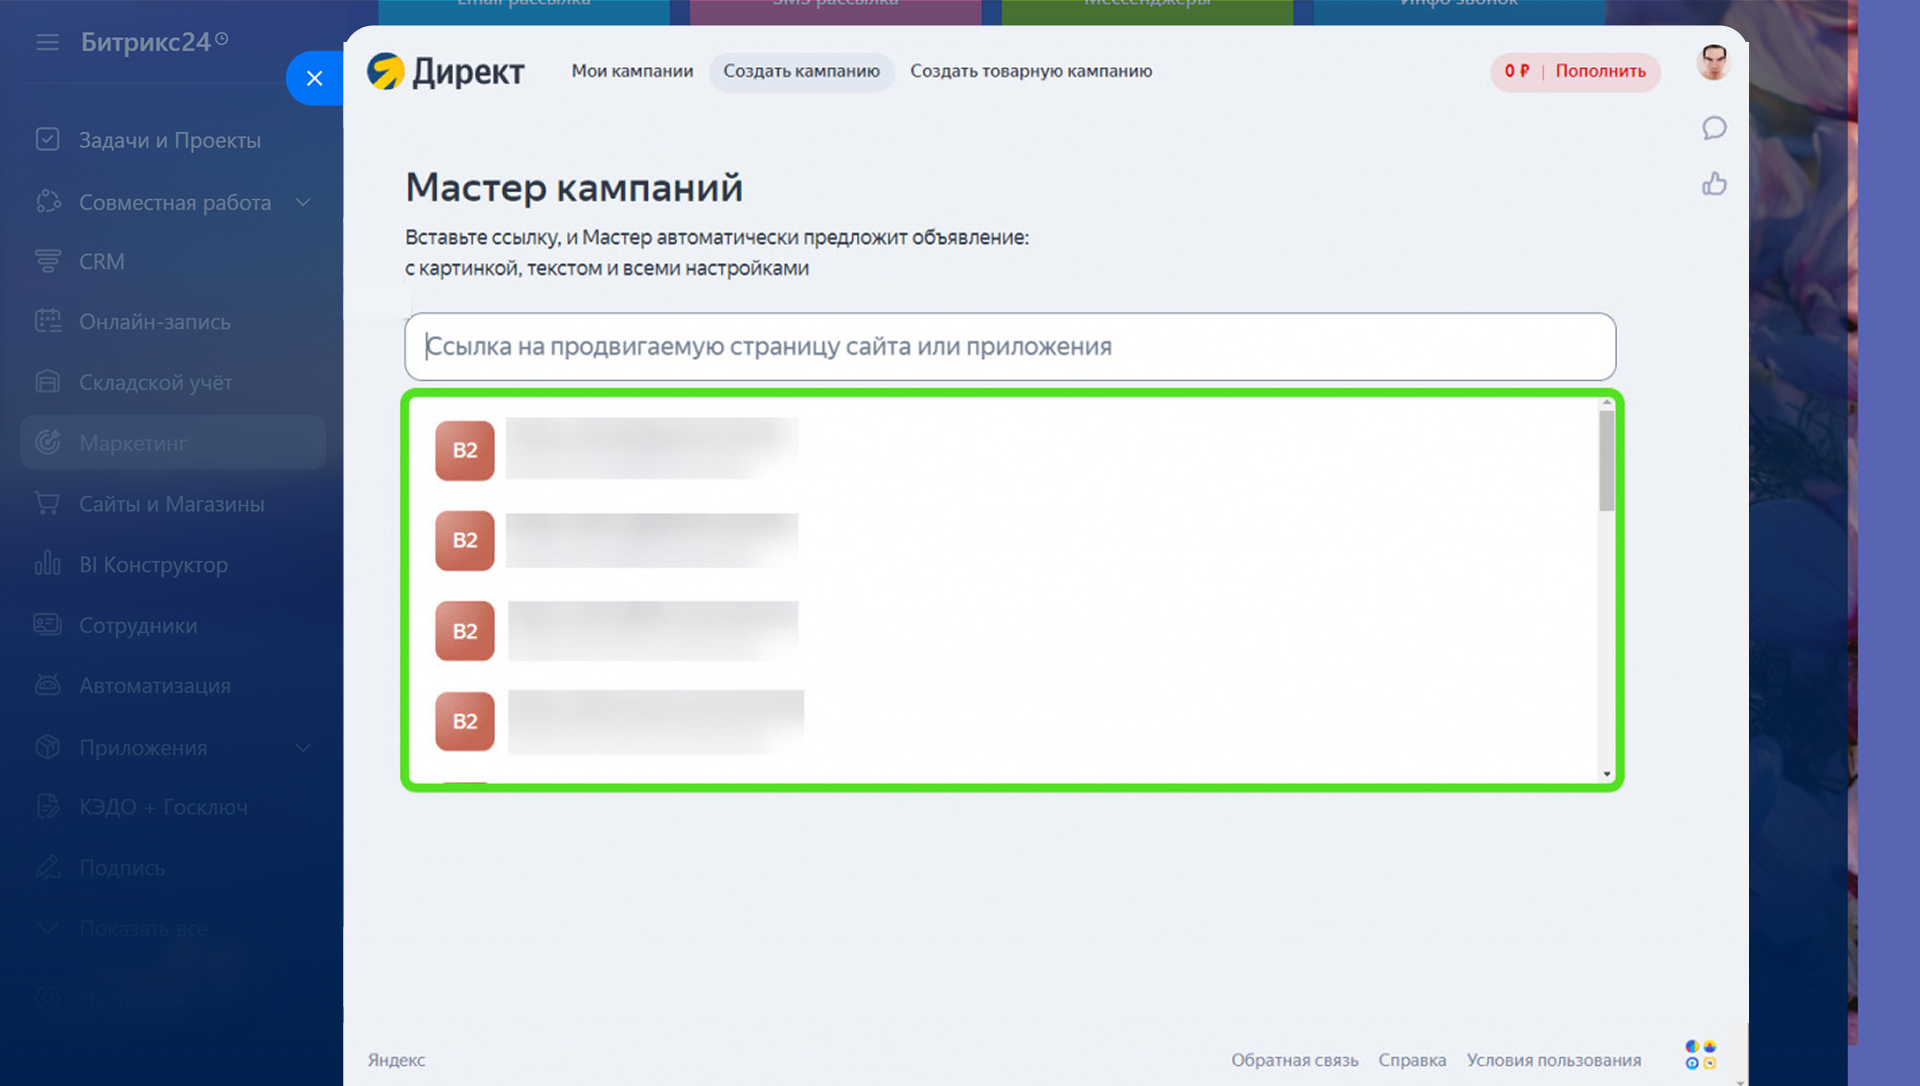Open the CRM section
1920x1086 pixels.
click(102, 261)
